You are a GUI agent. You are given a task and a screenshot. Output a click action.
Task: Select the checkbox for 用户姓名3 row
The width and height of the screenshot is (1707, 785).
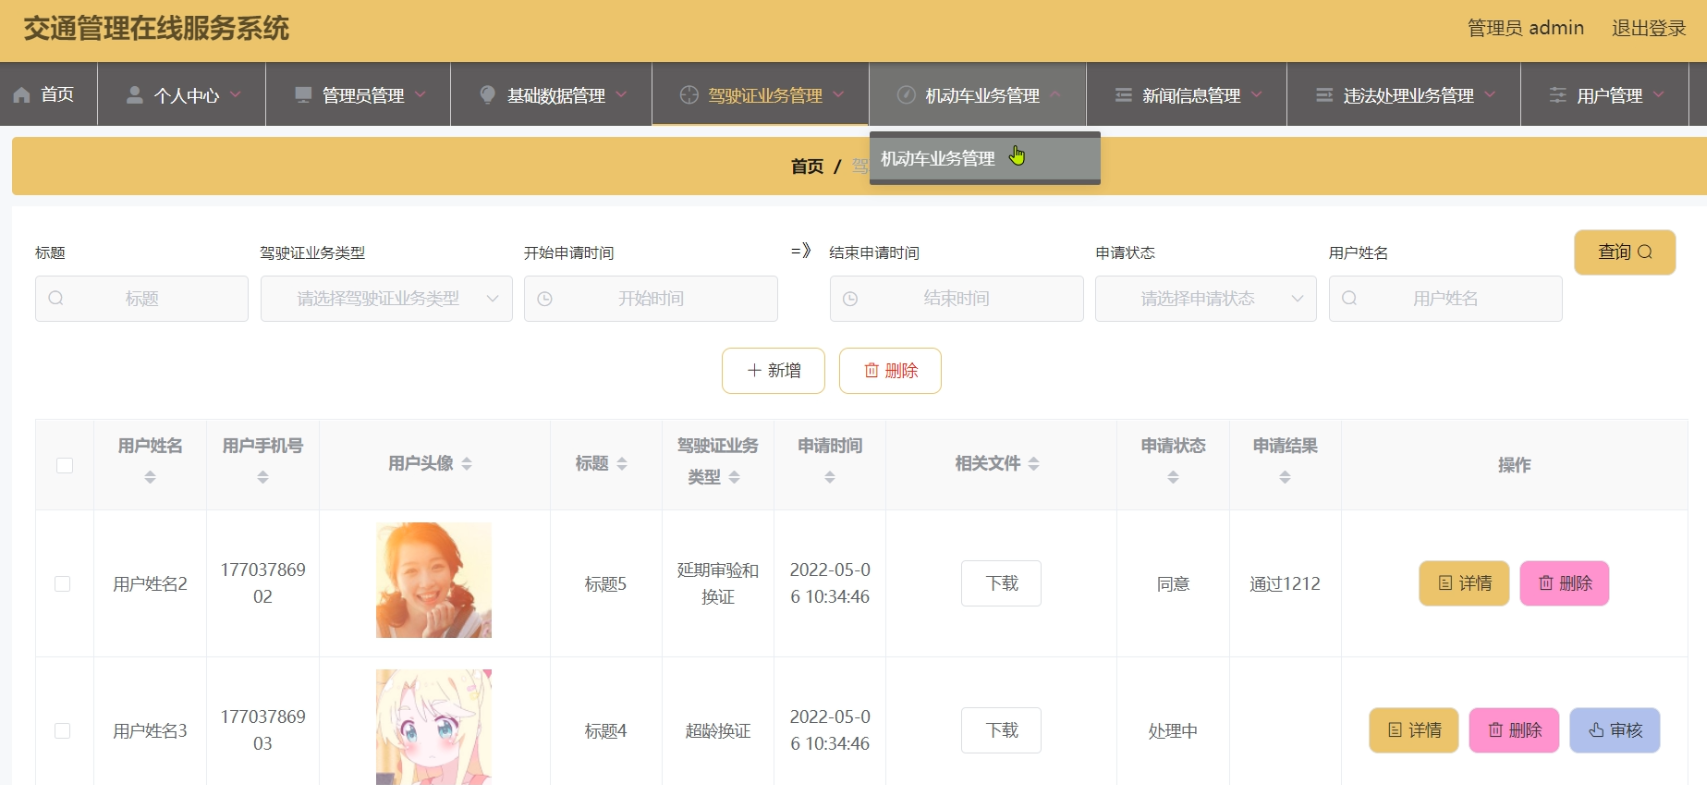[63, 731]
